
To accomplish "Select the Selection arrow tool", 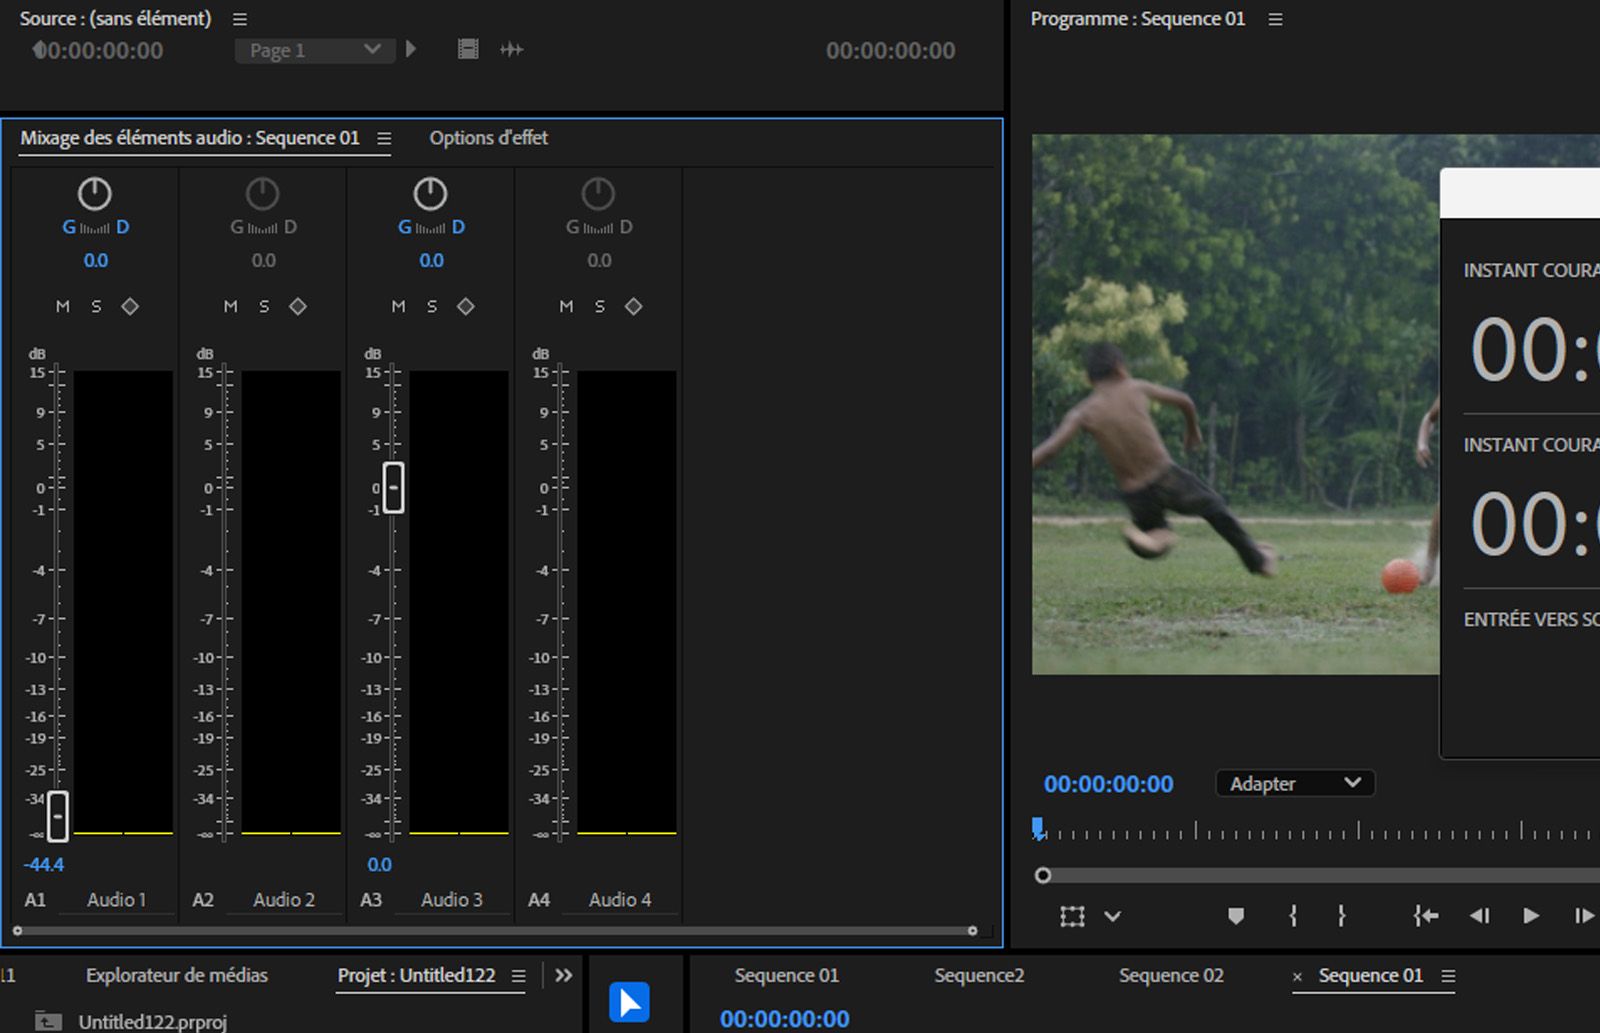I will pyautogui.click(x=629, y=1002).
